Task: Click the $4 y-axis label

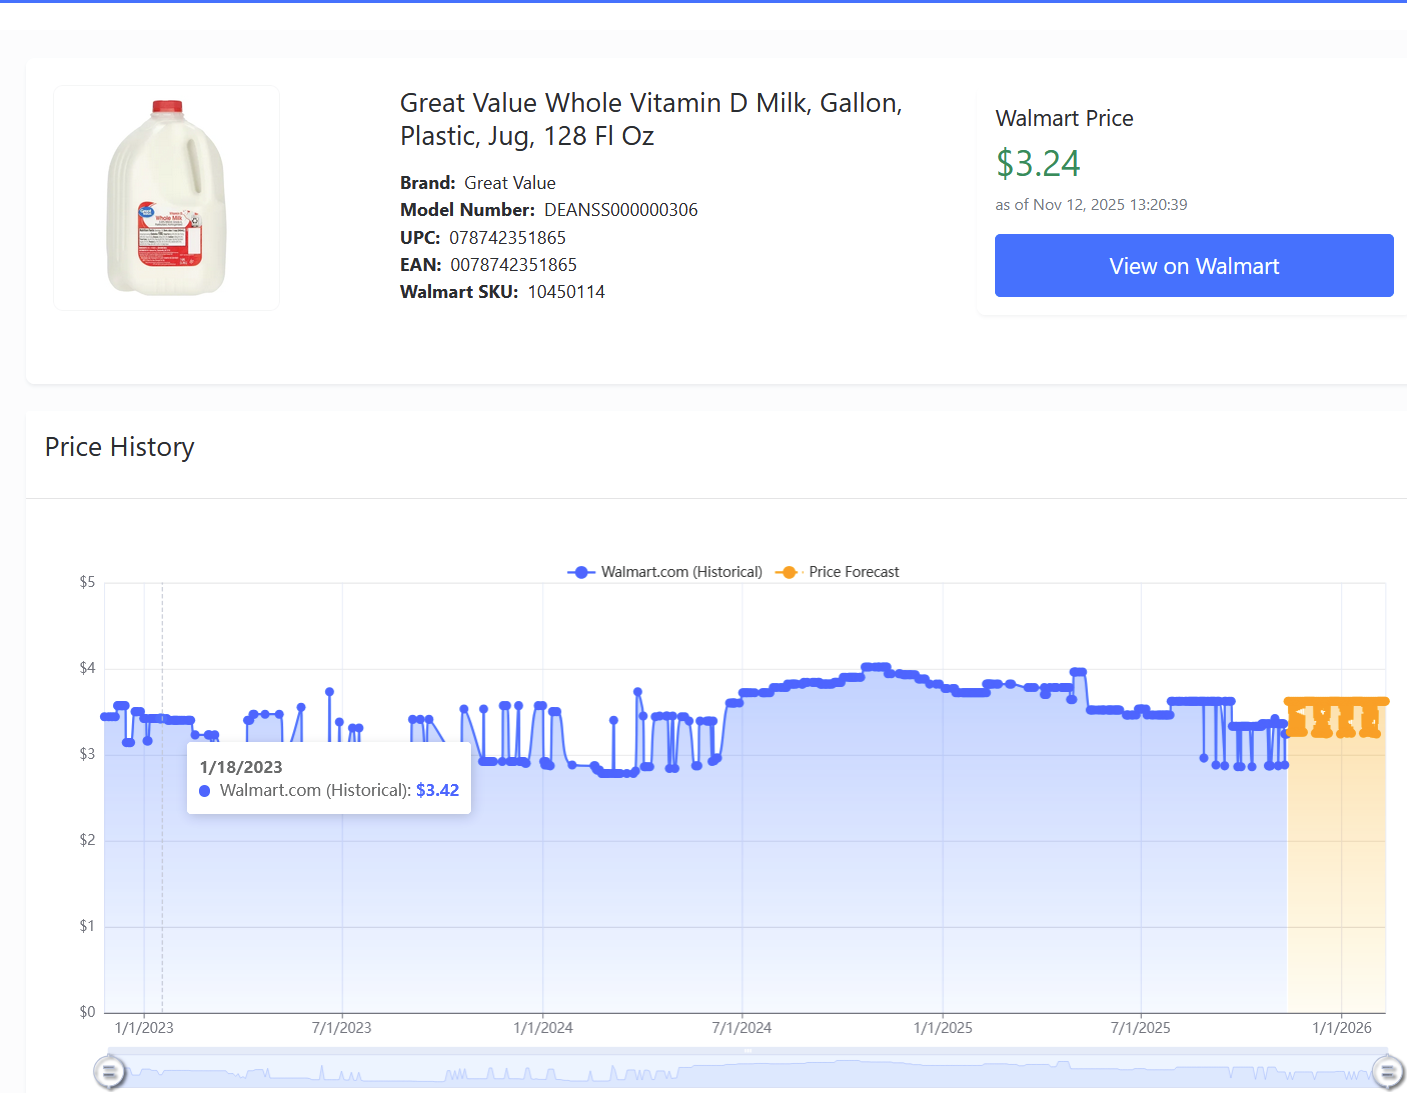Action: click(x=87, y=668)
